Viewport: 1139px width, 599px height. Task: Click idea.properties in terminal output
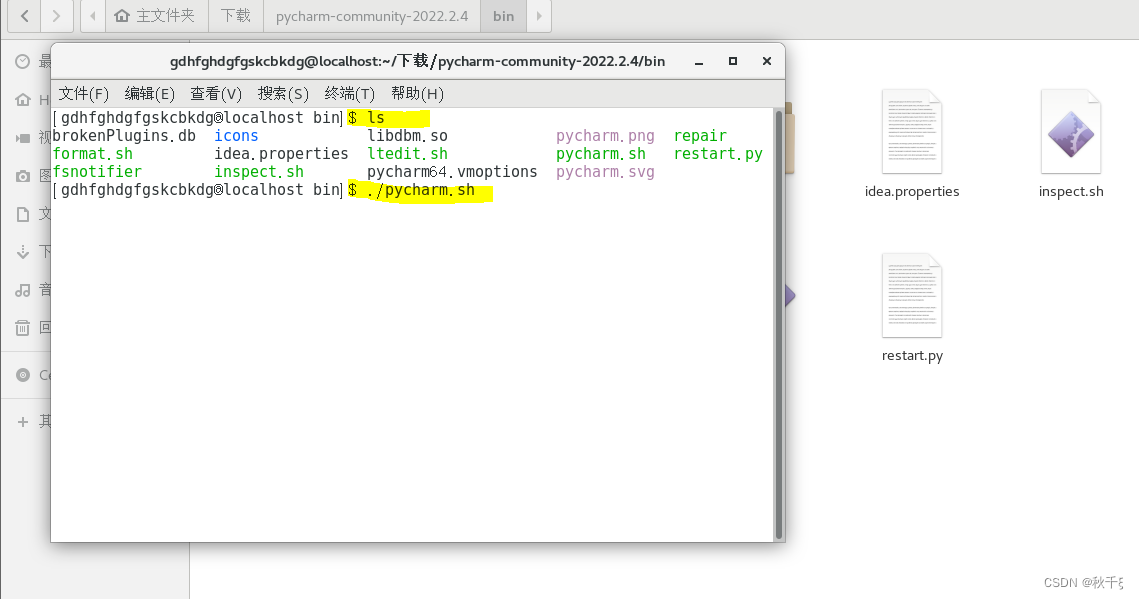[281, 154]
